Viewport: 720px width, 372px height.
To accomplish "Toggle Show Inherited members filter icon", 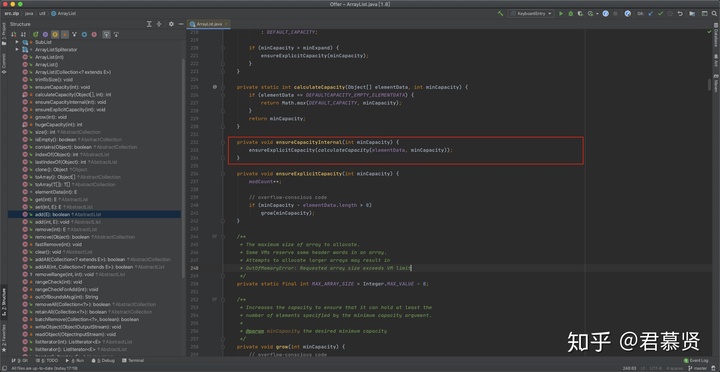I will [x=74, y=34].
